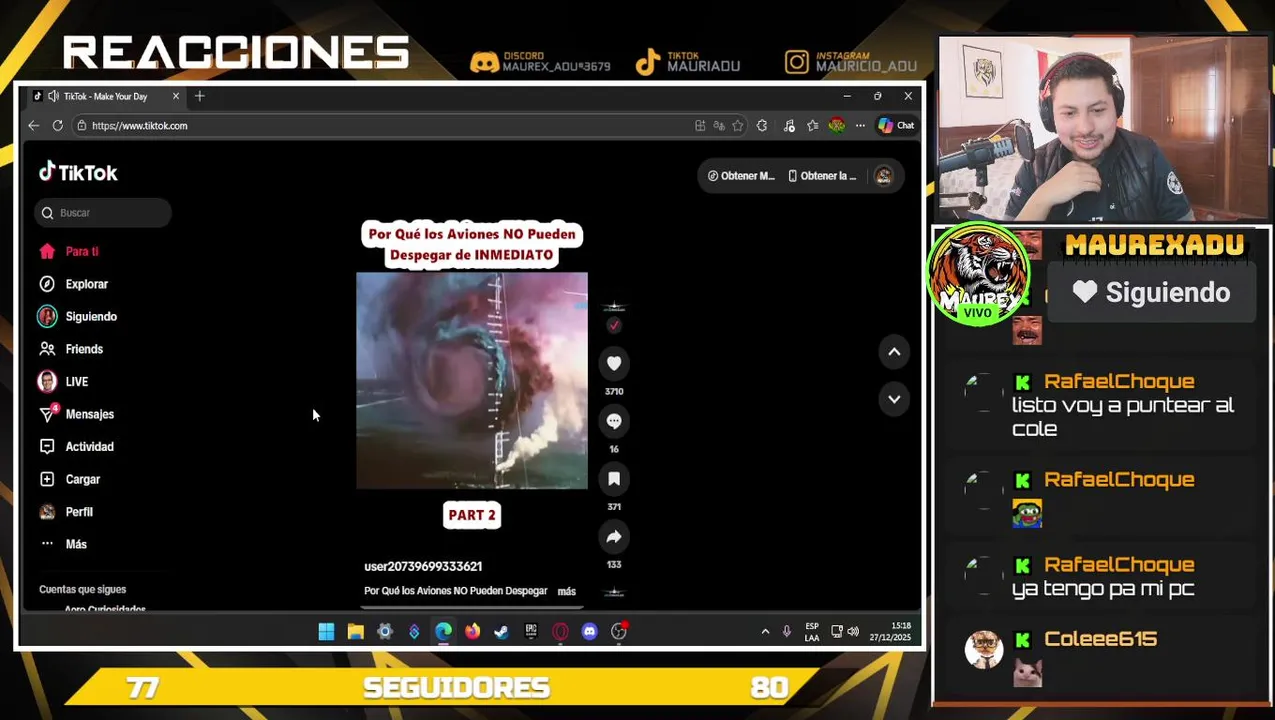Open Copilot Chat in browser toolbar
This screenshot has height=720, width=1275.
point(896,126)
